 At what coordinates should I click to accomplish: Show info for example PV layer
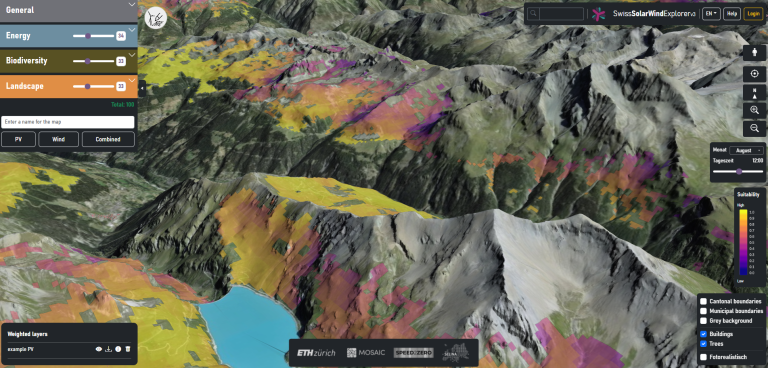(118, 349)
